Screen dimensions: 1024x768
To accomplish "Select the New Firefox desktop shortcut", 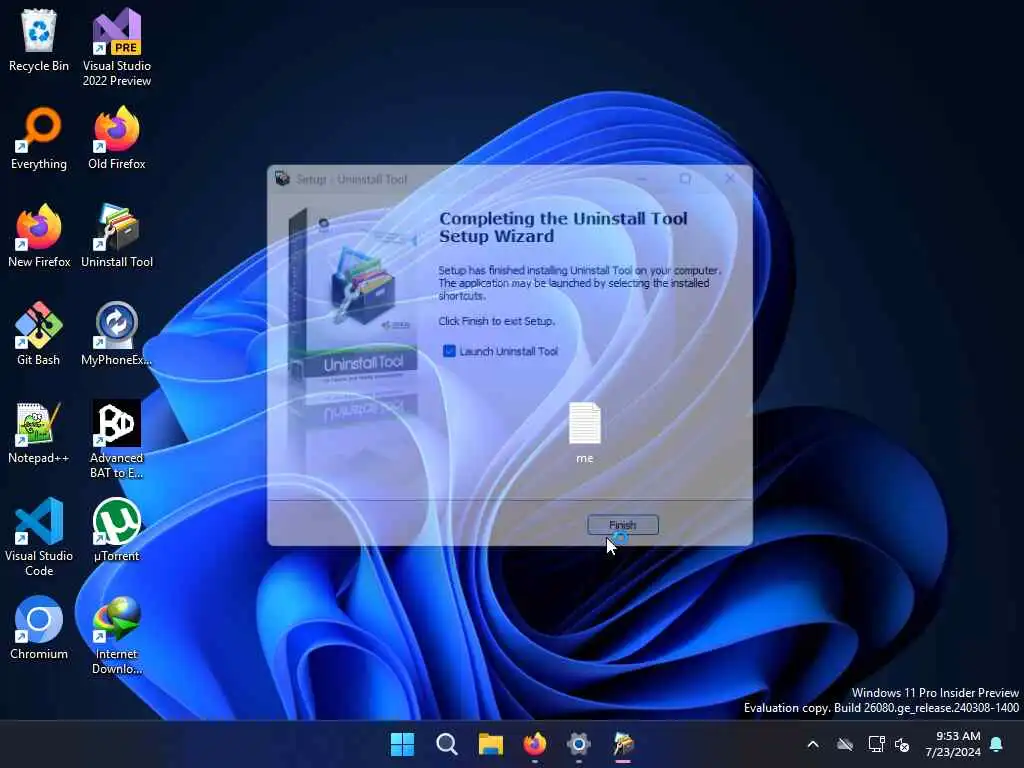I will click(x=39, y=236).
